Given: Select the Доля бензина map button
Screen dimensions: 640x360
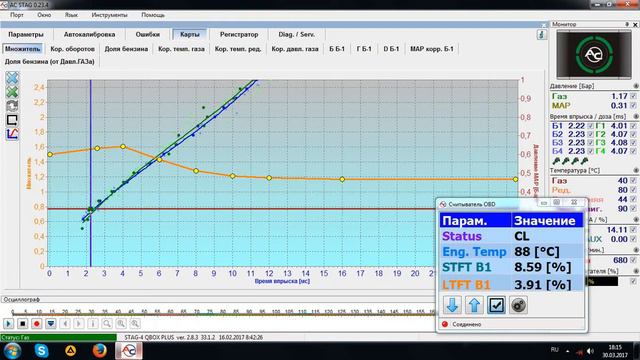Looking at the screenshot, I should coord(126,49).
